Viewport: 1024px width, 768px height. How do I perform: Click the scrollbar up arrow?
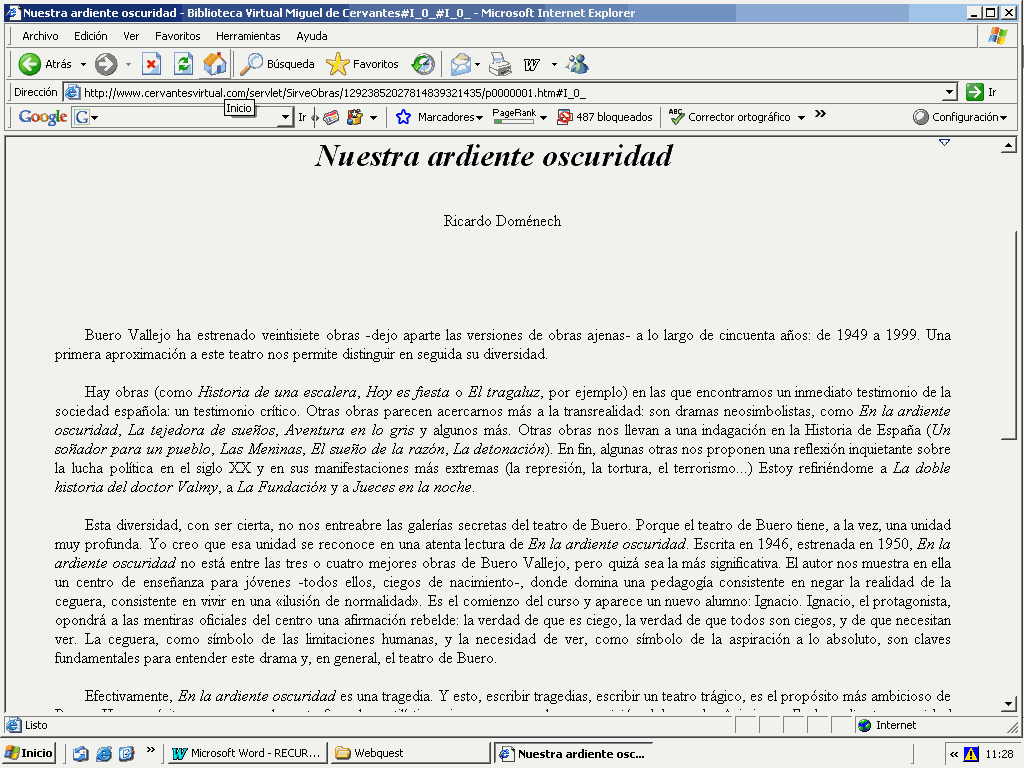click(1009, 146)
